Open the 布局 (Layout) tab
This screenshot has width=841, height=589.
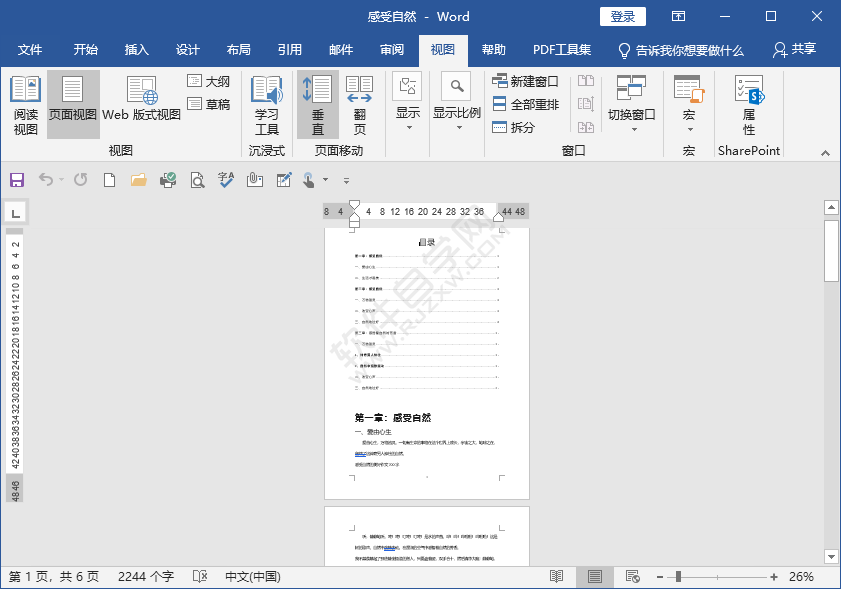239,50
